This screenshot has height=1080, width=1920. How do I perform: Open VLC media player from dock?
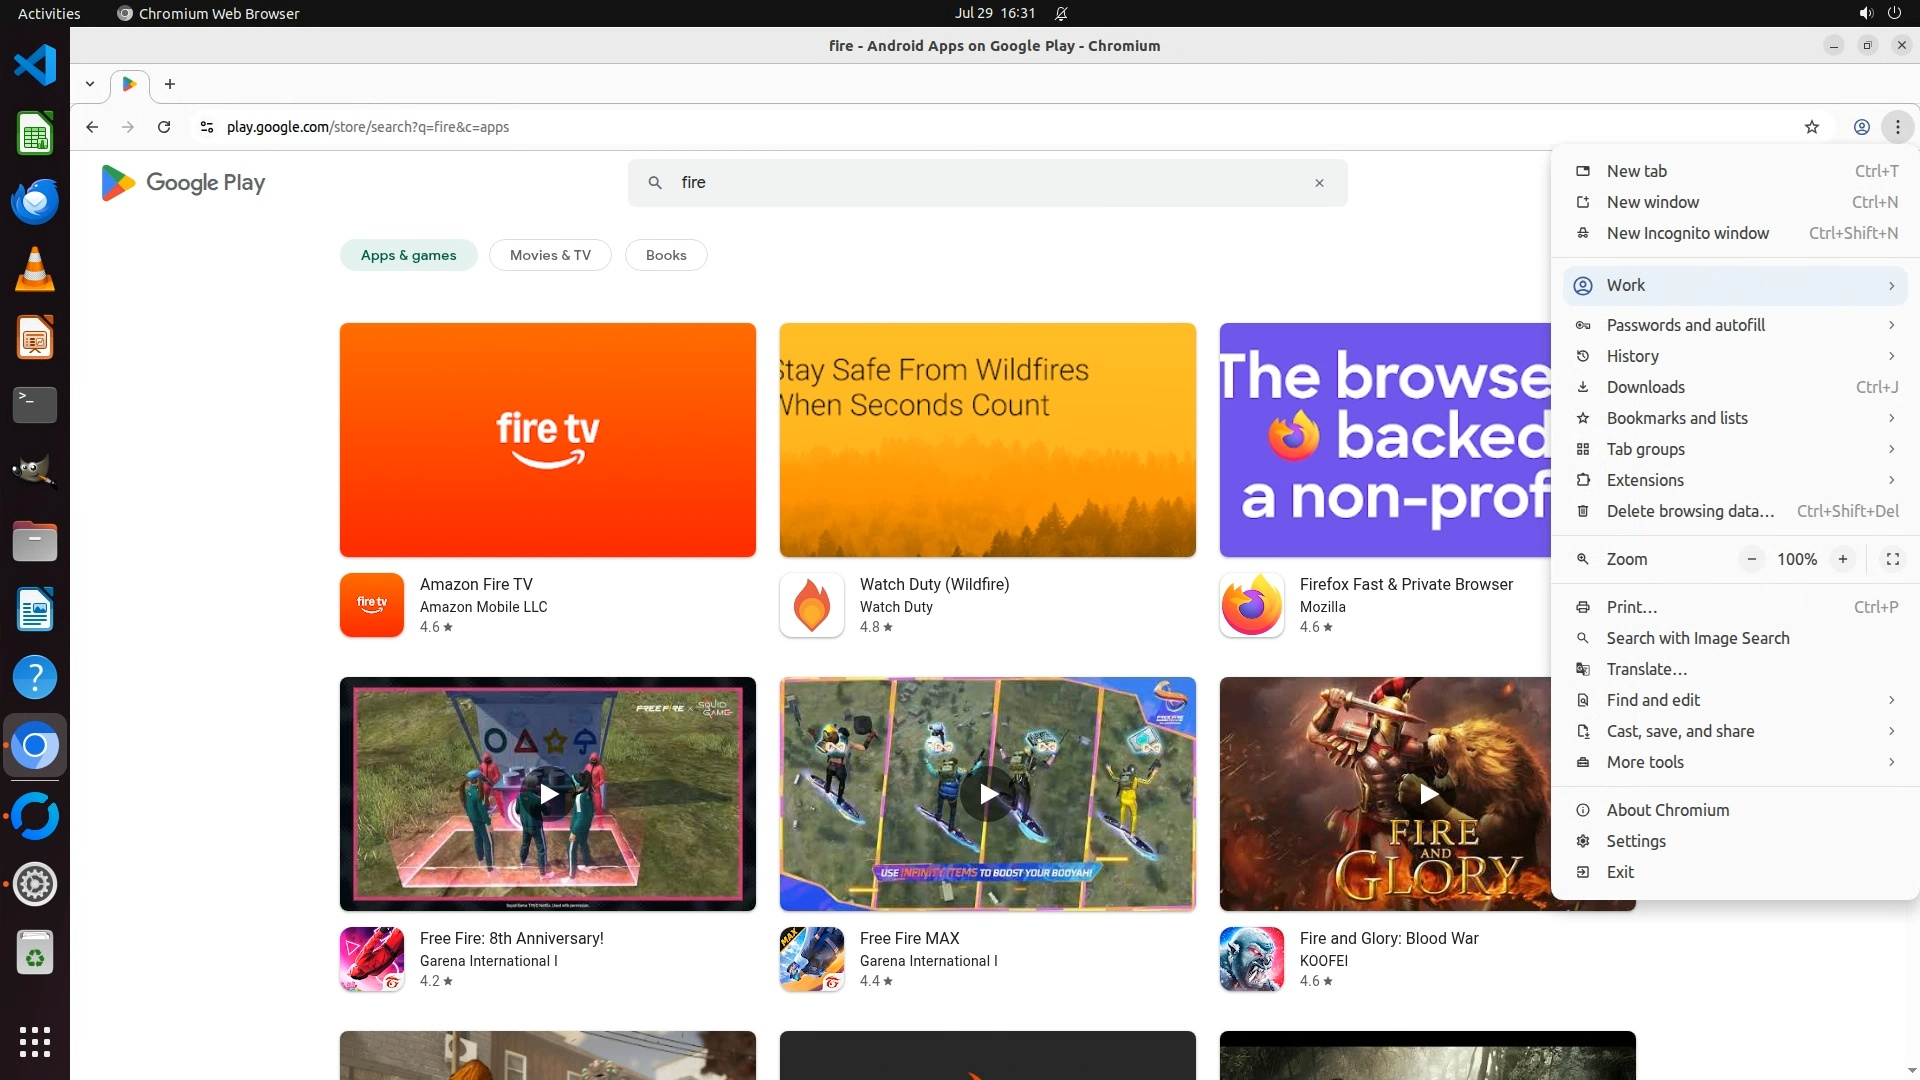point(34,270)
